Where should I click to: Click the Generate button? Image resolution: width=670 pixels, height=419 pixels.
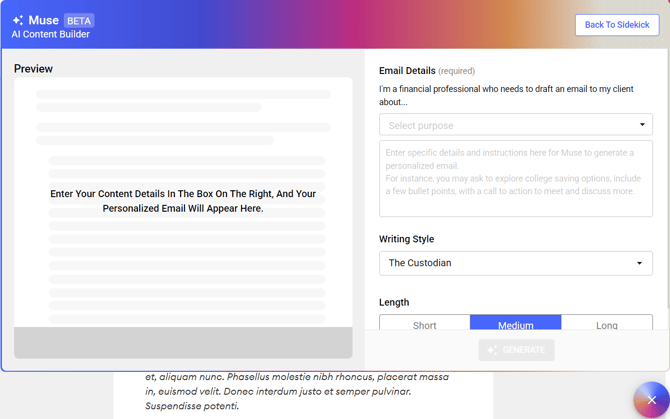(x=516, y=350)
